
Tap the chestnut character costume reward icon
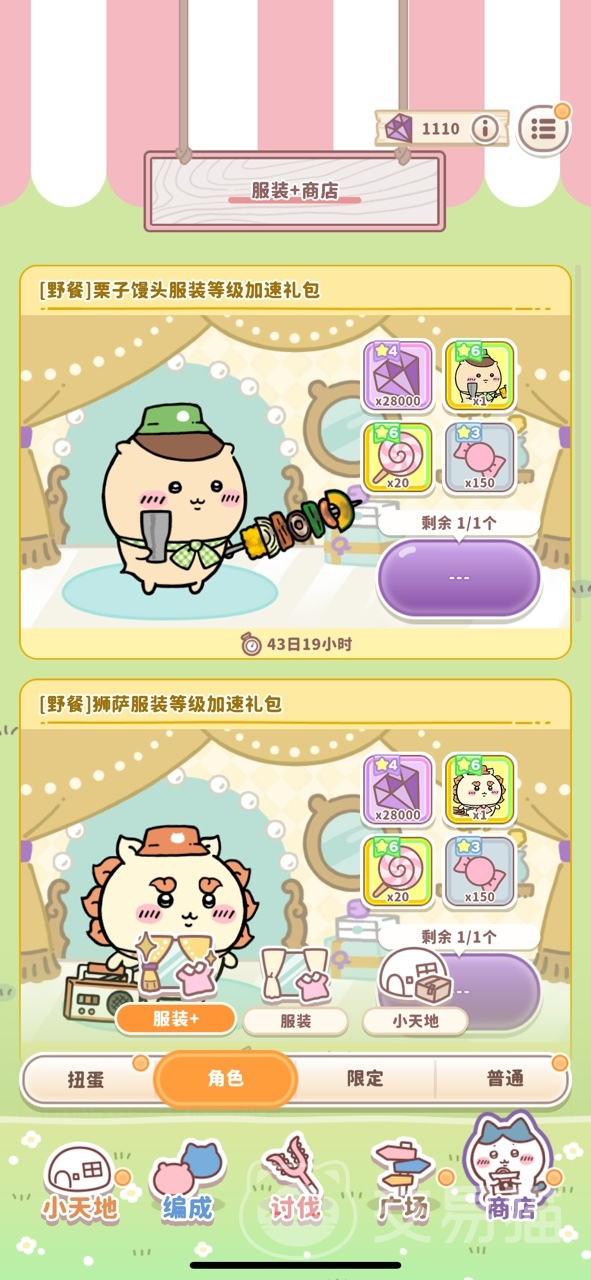coord(479,376)
